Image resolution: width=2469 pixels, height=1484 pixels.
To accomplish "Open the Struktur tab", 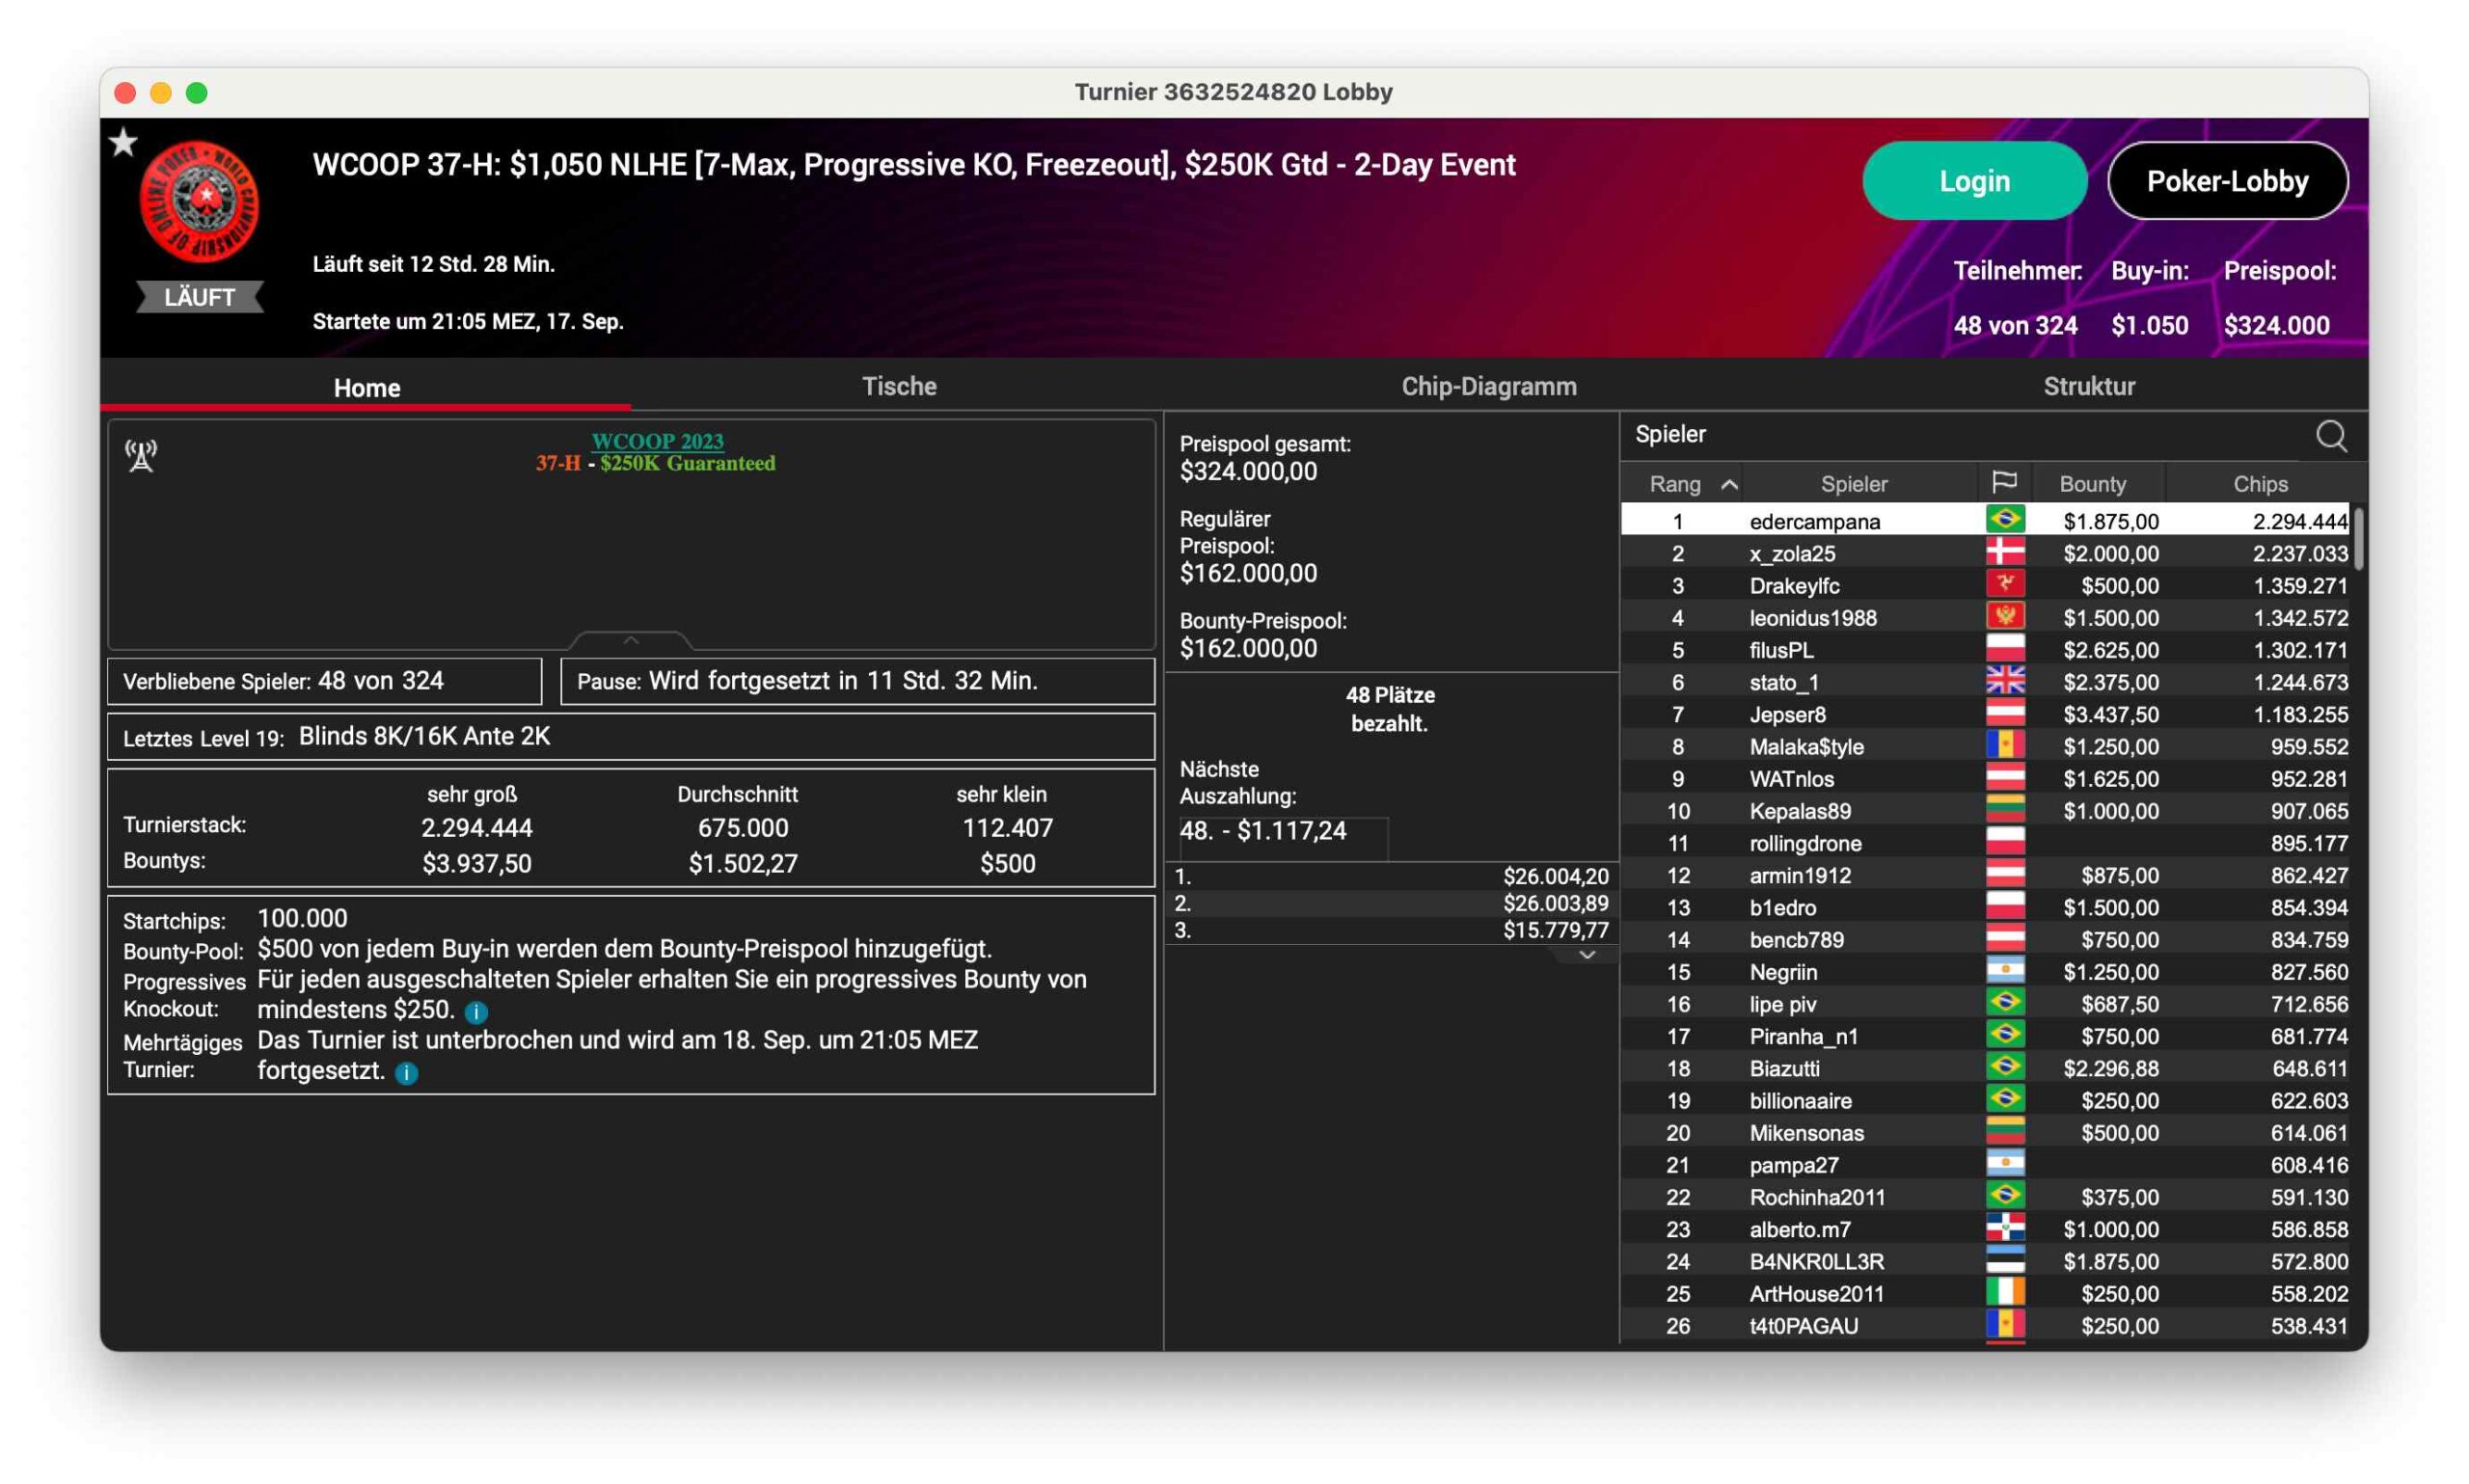I will tap(2088, 386).
